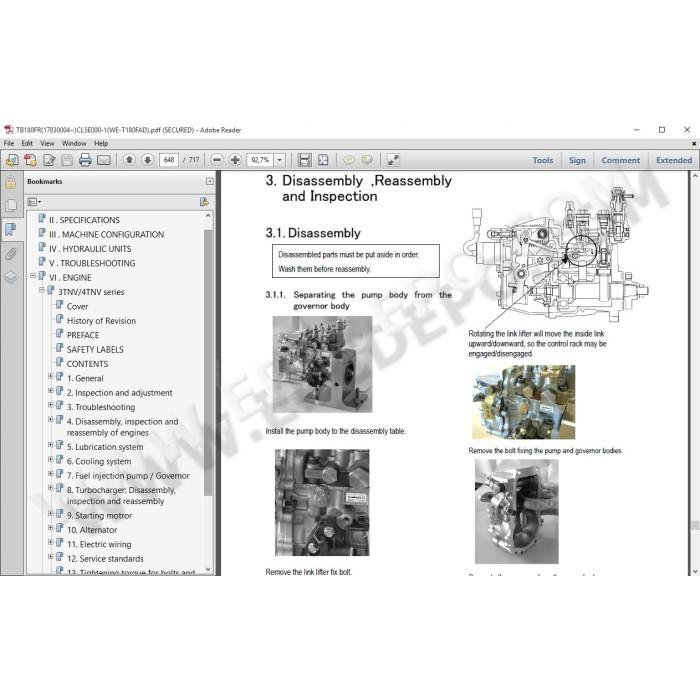Collapse the VI. ENGINE bookmark node

[33, 276]
